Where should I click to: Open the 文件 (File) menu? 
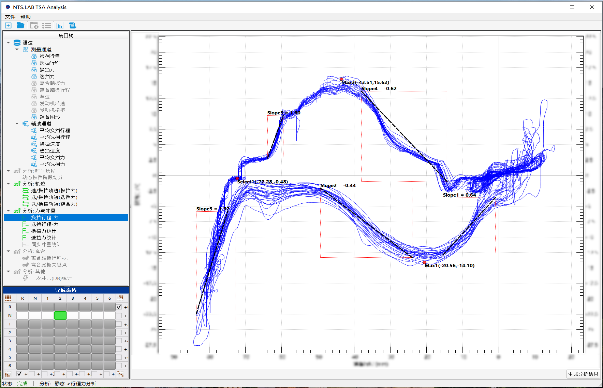click(x=10, y=17)
